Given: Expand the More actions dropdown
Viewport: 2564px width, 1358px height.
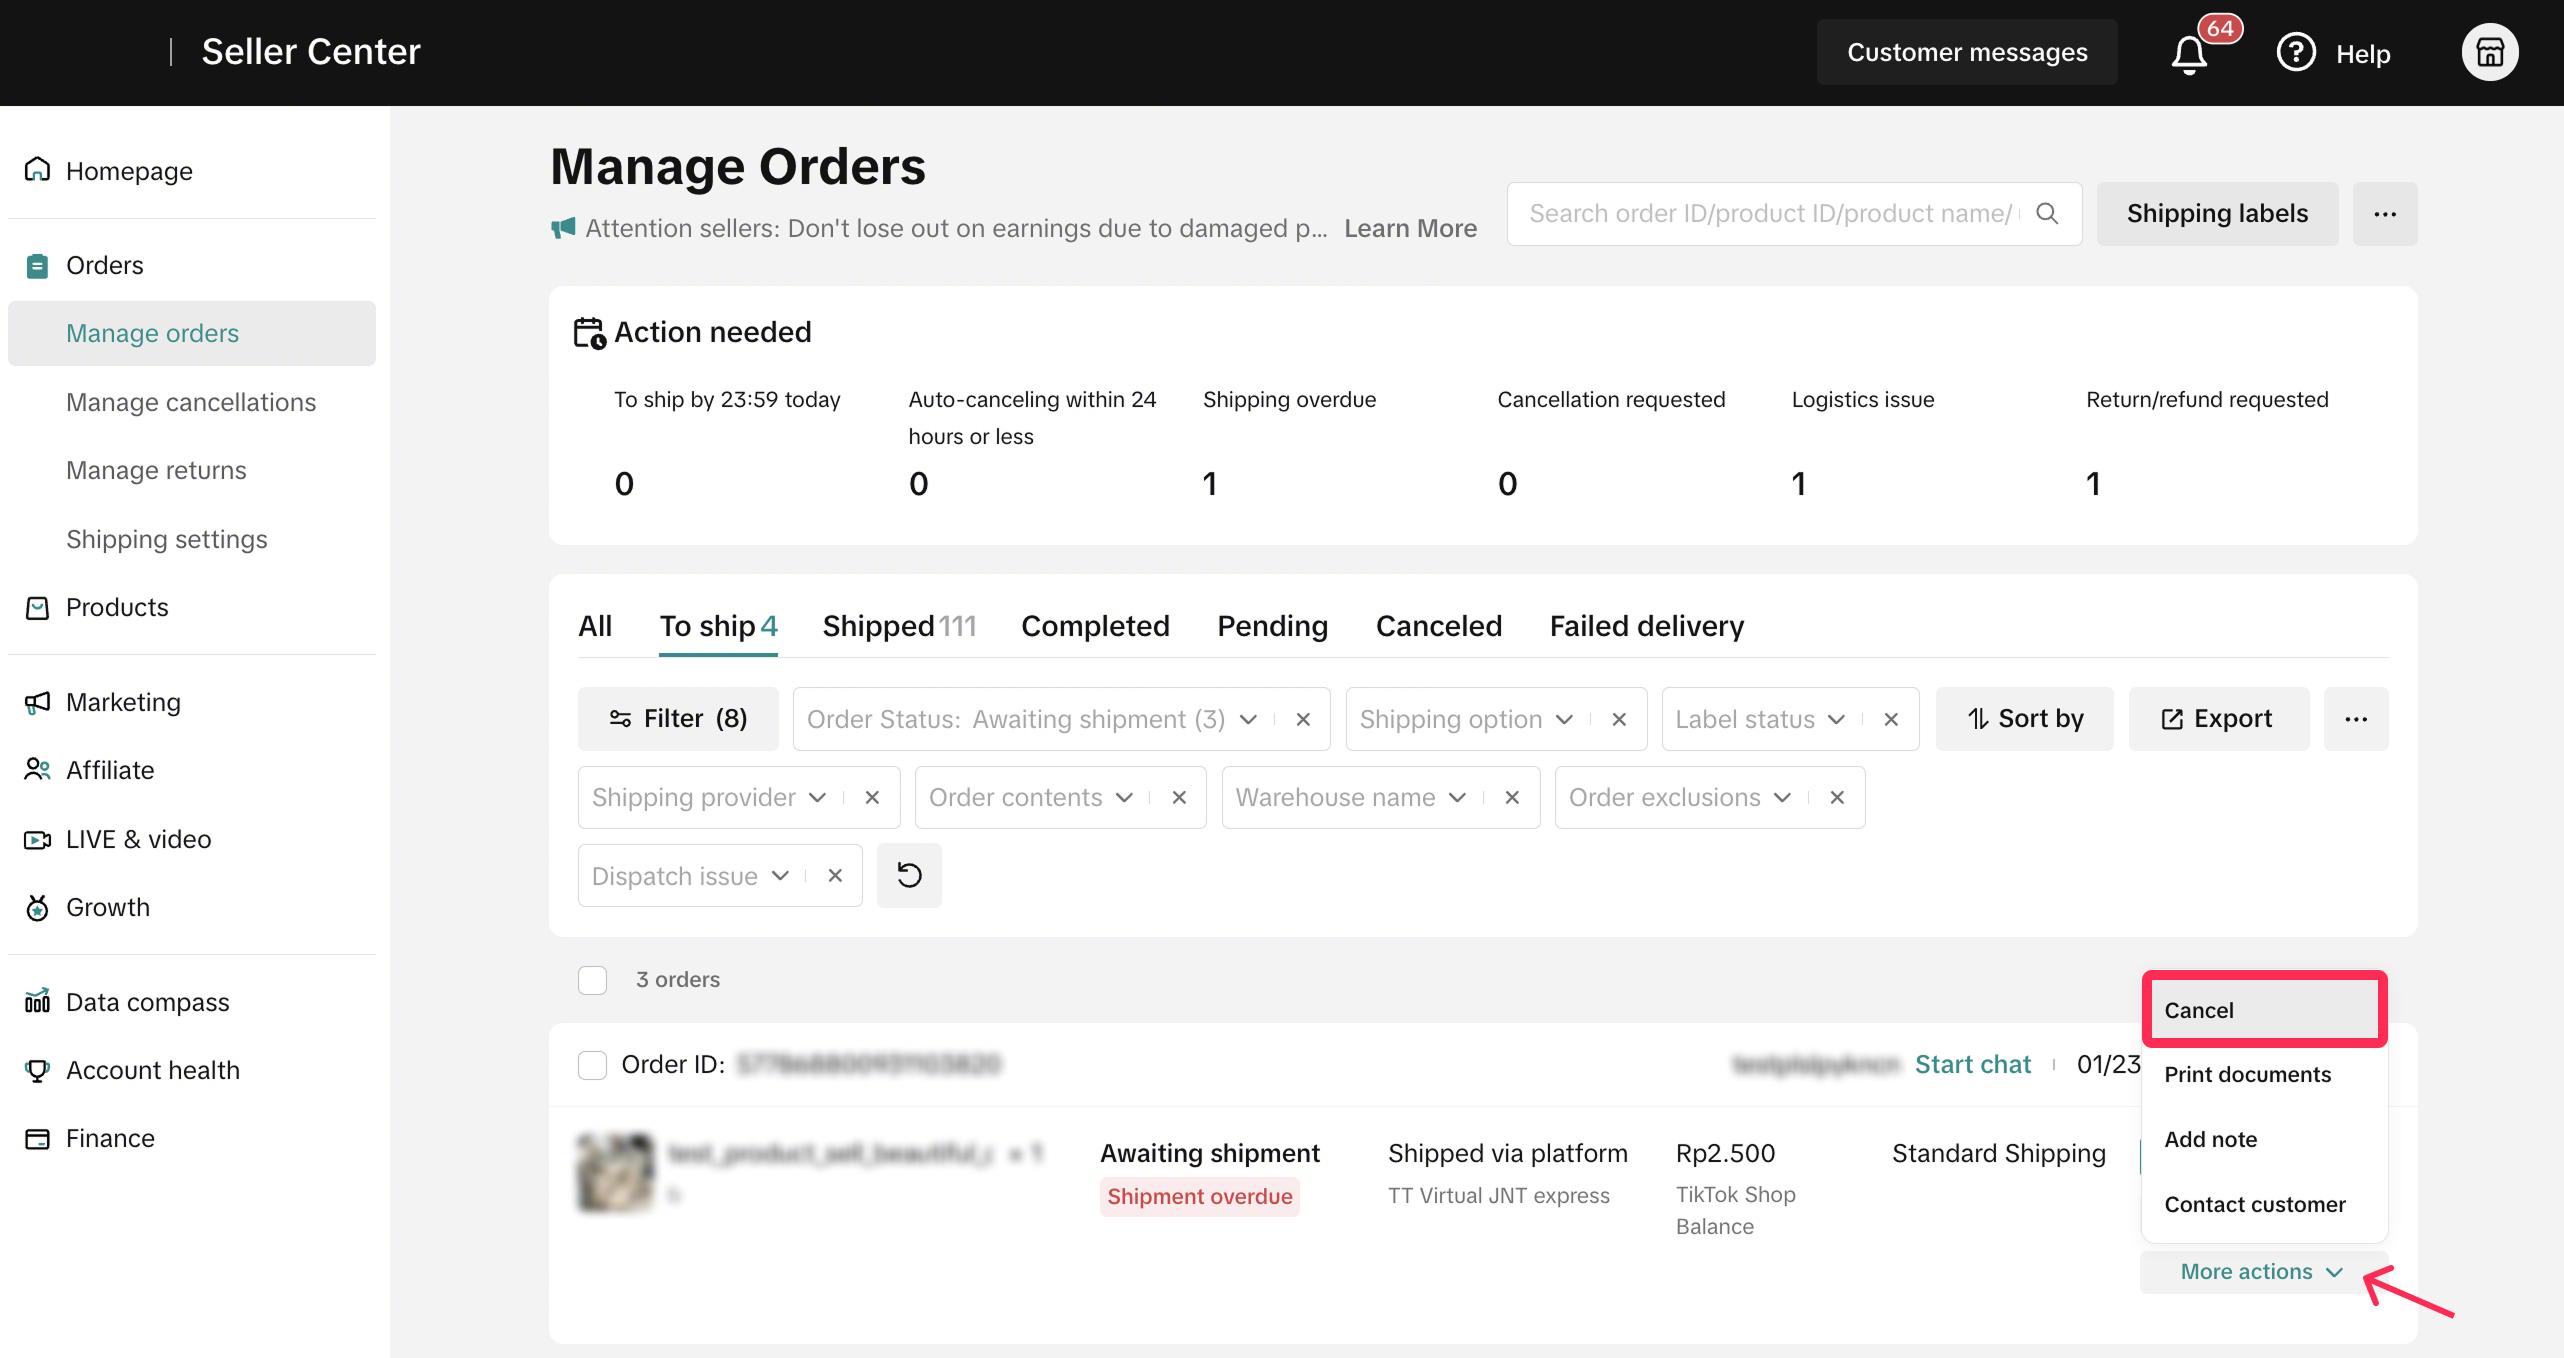Looking at the screenshot, I should [x=2261, y=1271].
